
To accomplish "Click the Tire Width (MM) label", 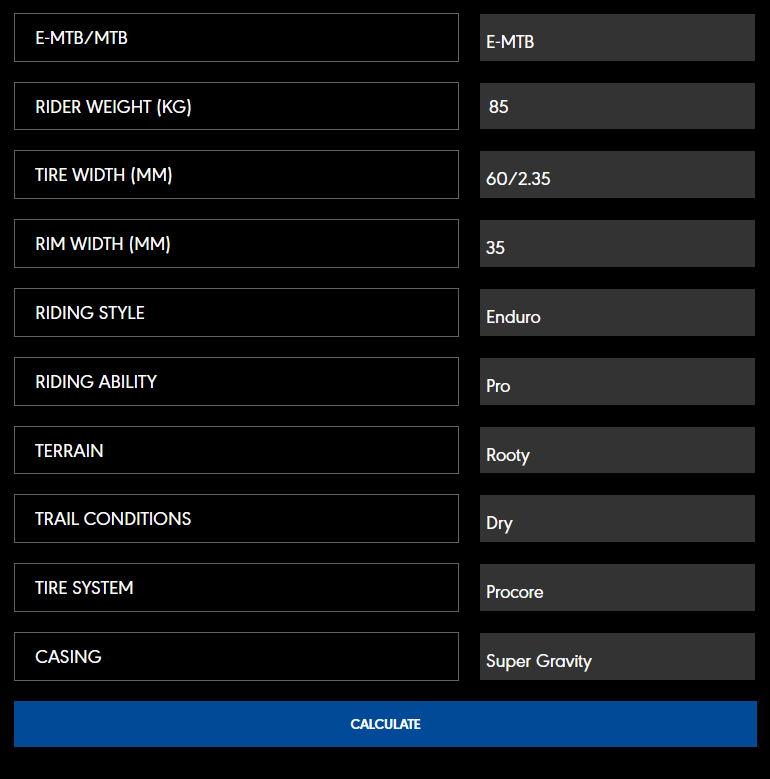I will click(236, 175).
